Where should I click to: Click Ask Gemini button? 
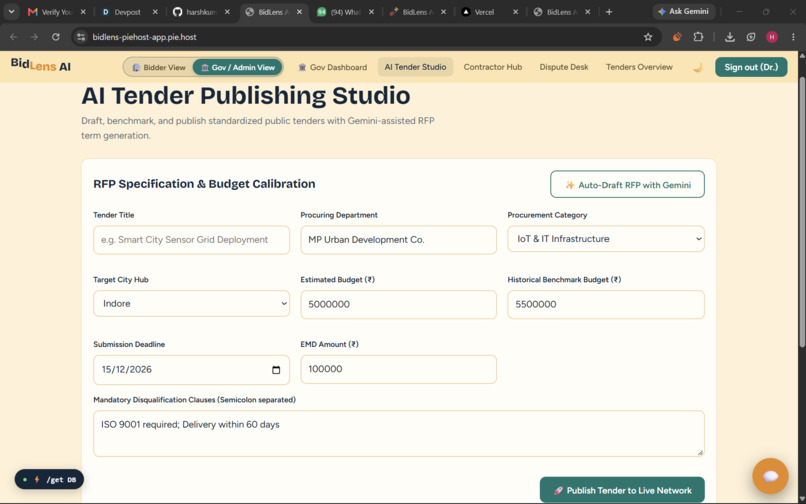click(684, 11)
